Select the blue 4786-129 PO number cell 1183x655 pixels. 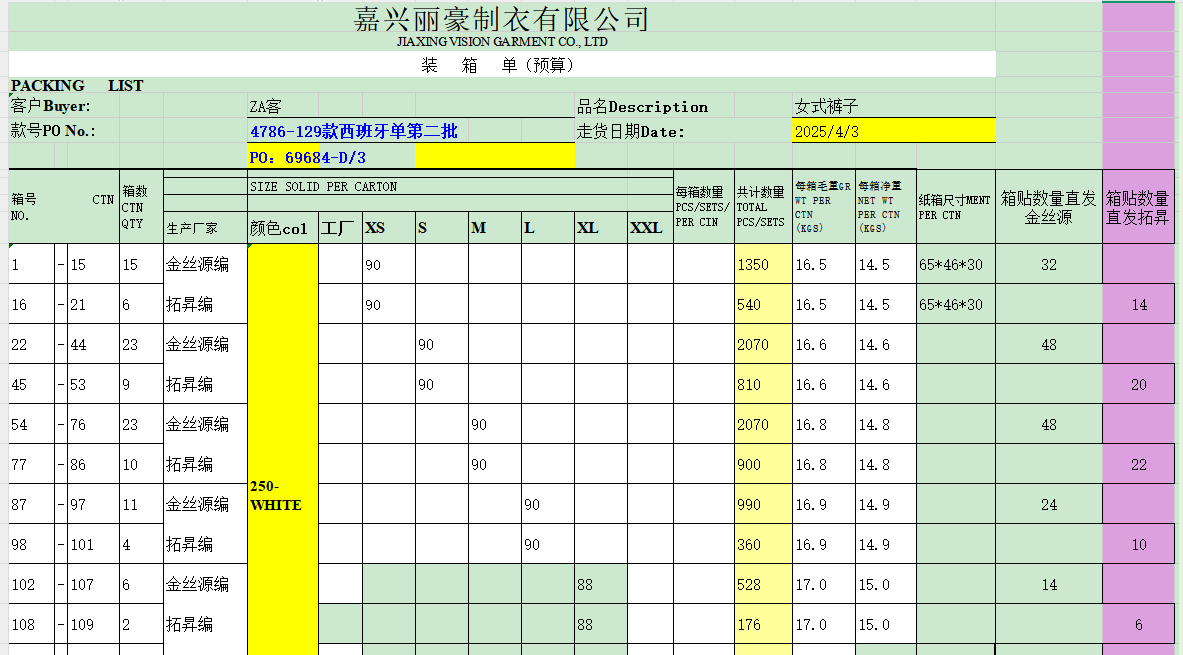[x=354, y=131]
